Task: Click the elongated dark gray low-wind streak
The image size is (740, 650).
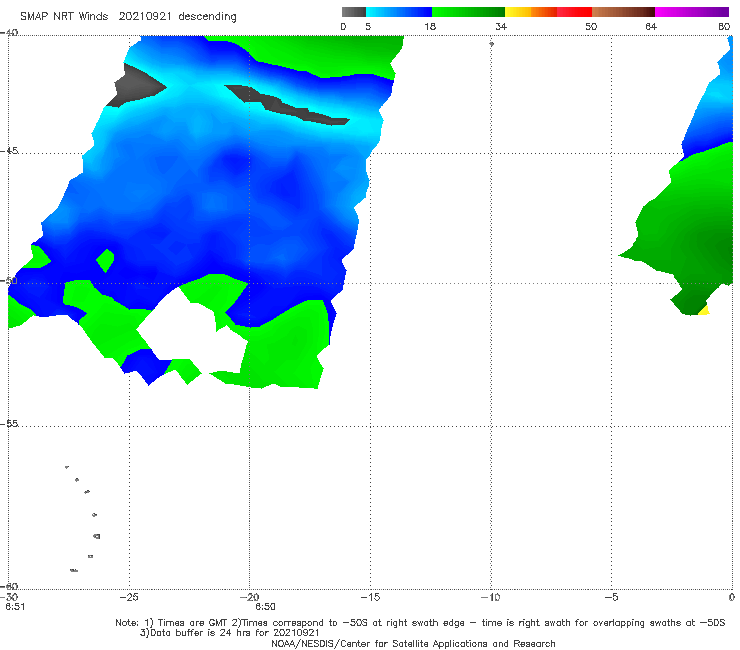Action: click(x=287, y=105)
